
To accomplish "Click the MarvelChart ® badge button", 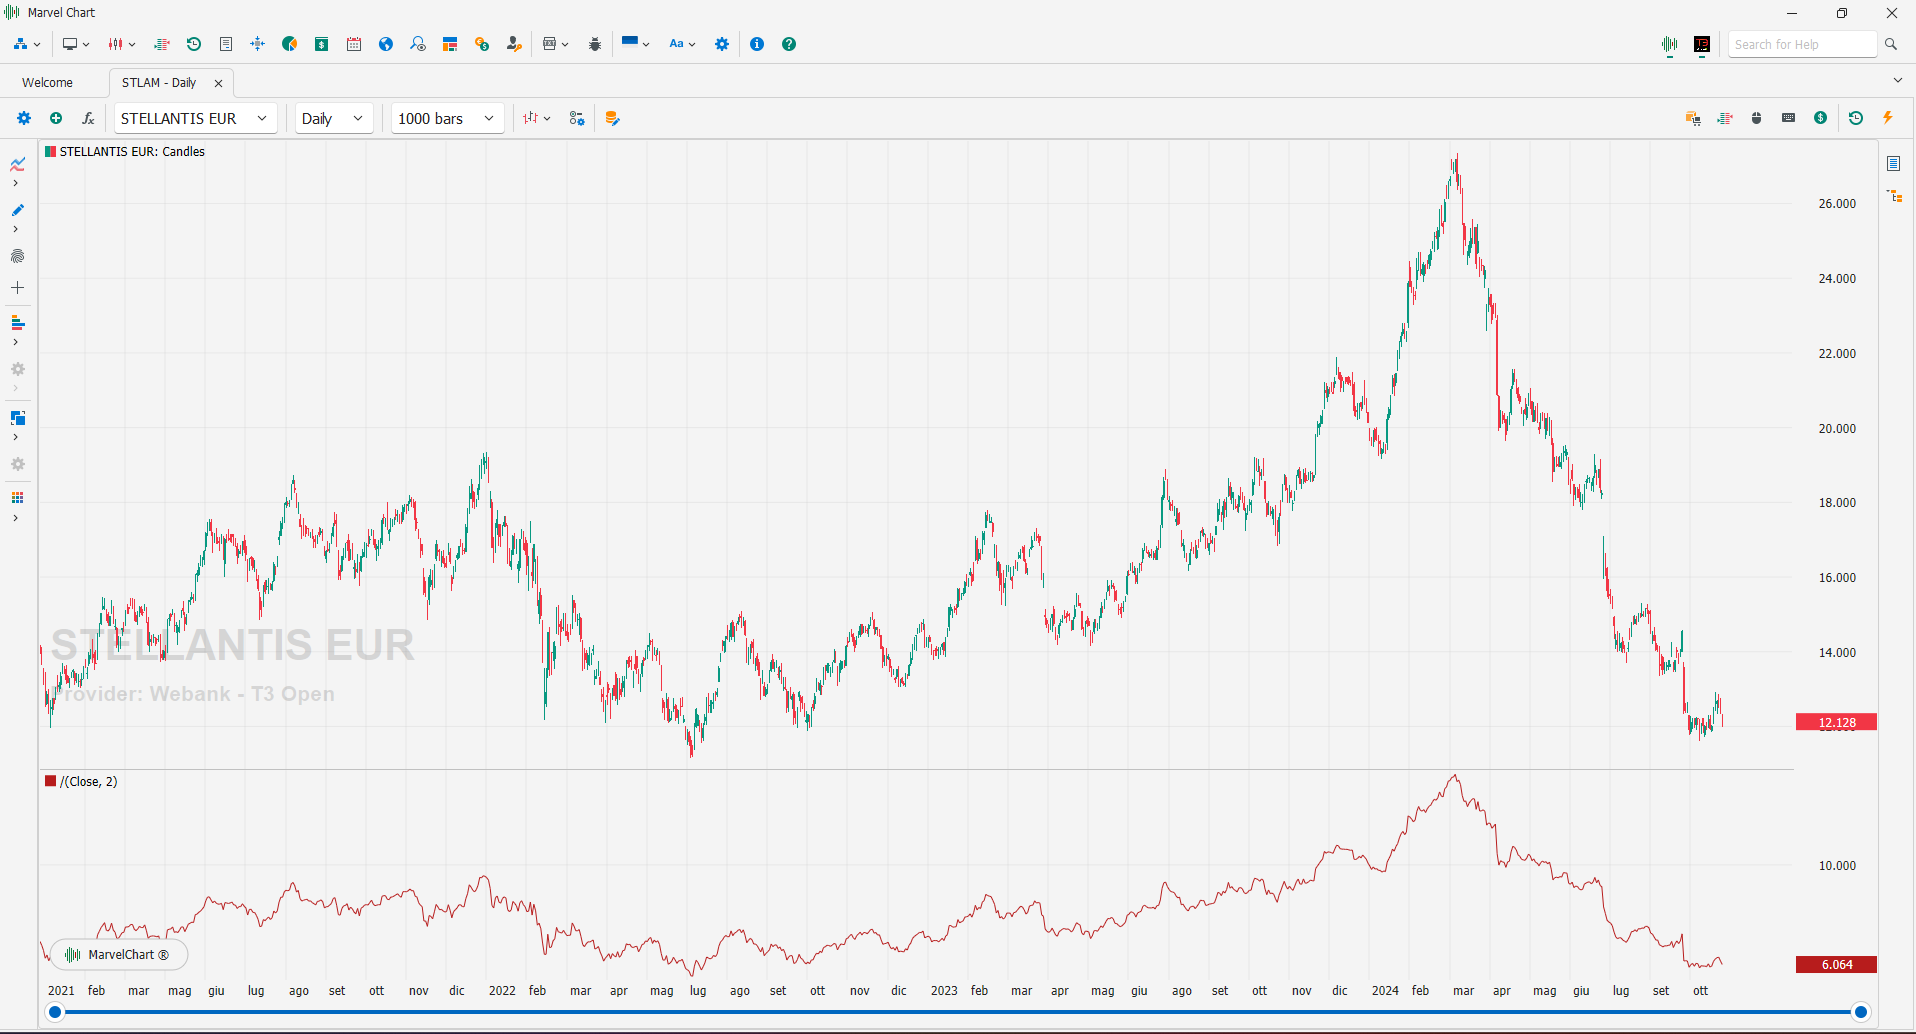I will [x=119, y=955].
